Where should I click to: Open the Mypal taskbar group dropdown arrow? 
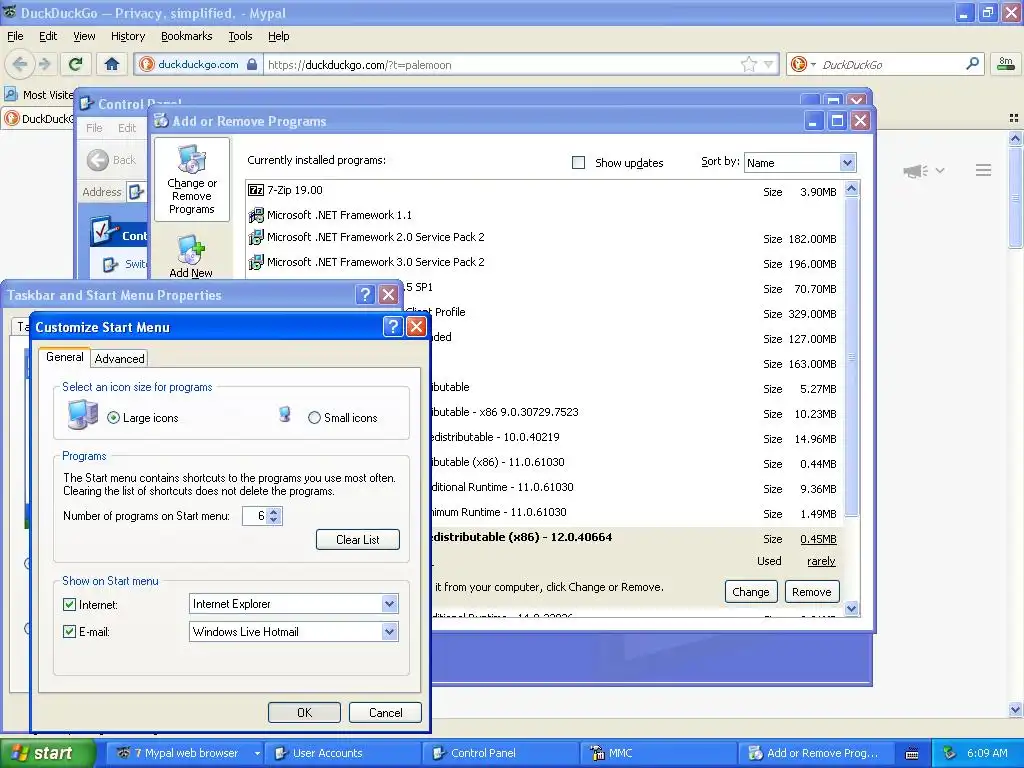tap(257, 754)
